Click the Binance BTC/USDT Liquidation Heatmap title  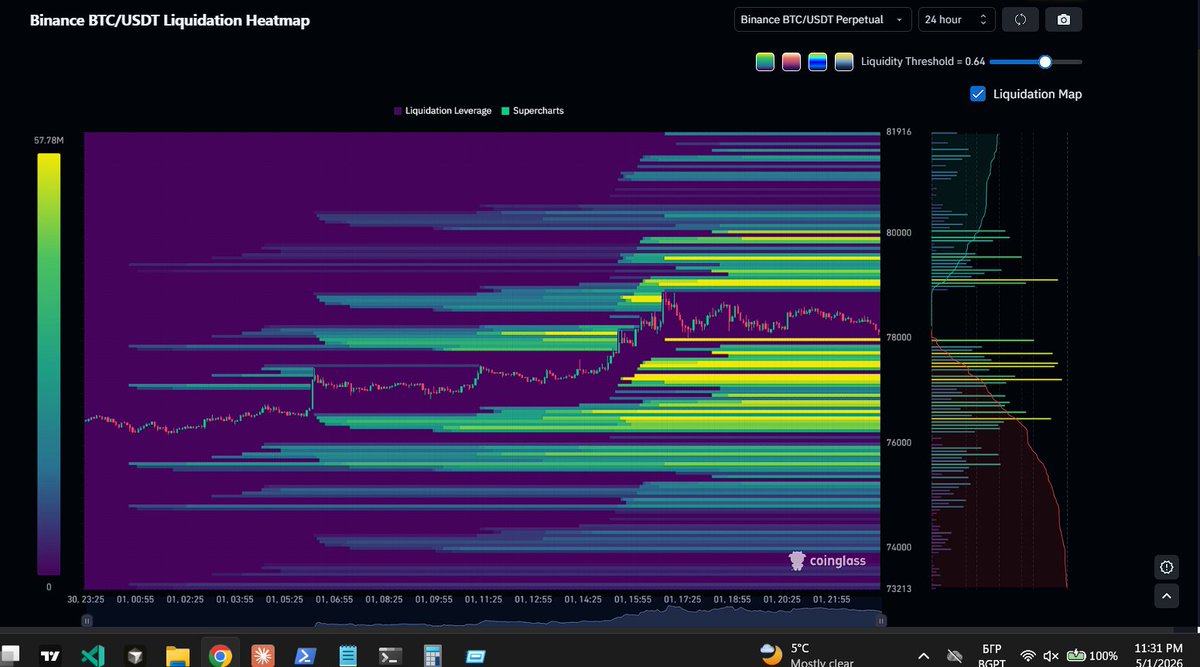pyautogui.click(x=170, y=20)
